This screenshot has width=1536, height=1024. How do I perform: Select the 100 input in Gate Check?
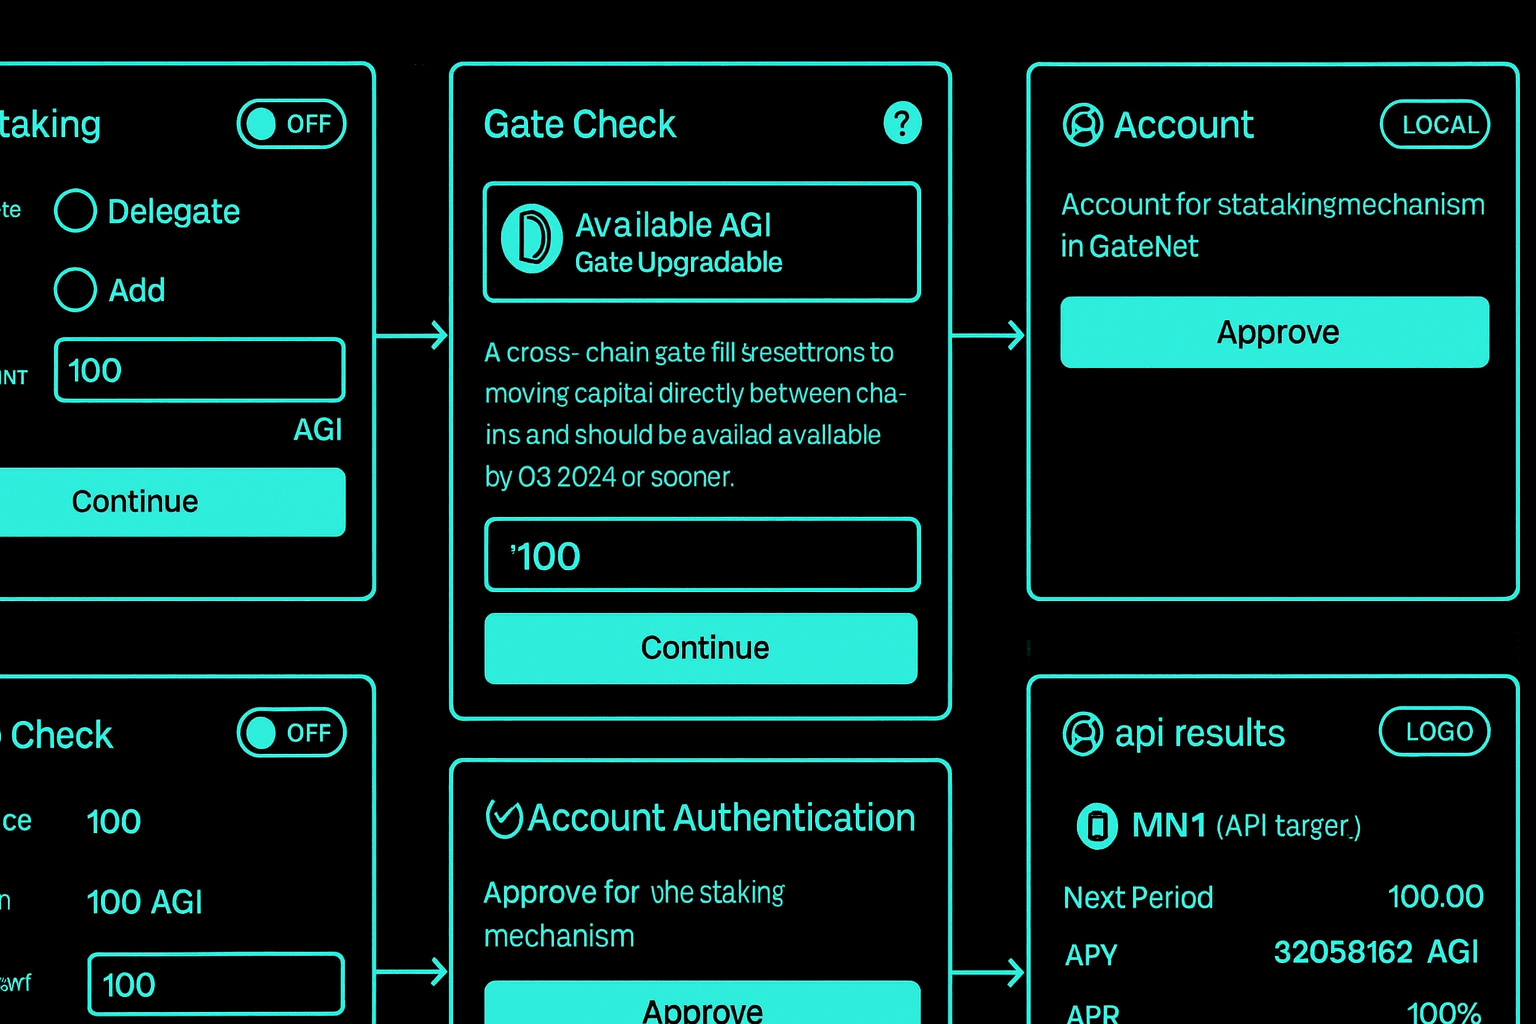pos(702,554)
